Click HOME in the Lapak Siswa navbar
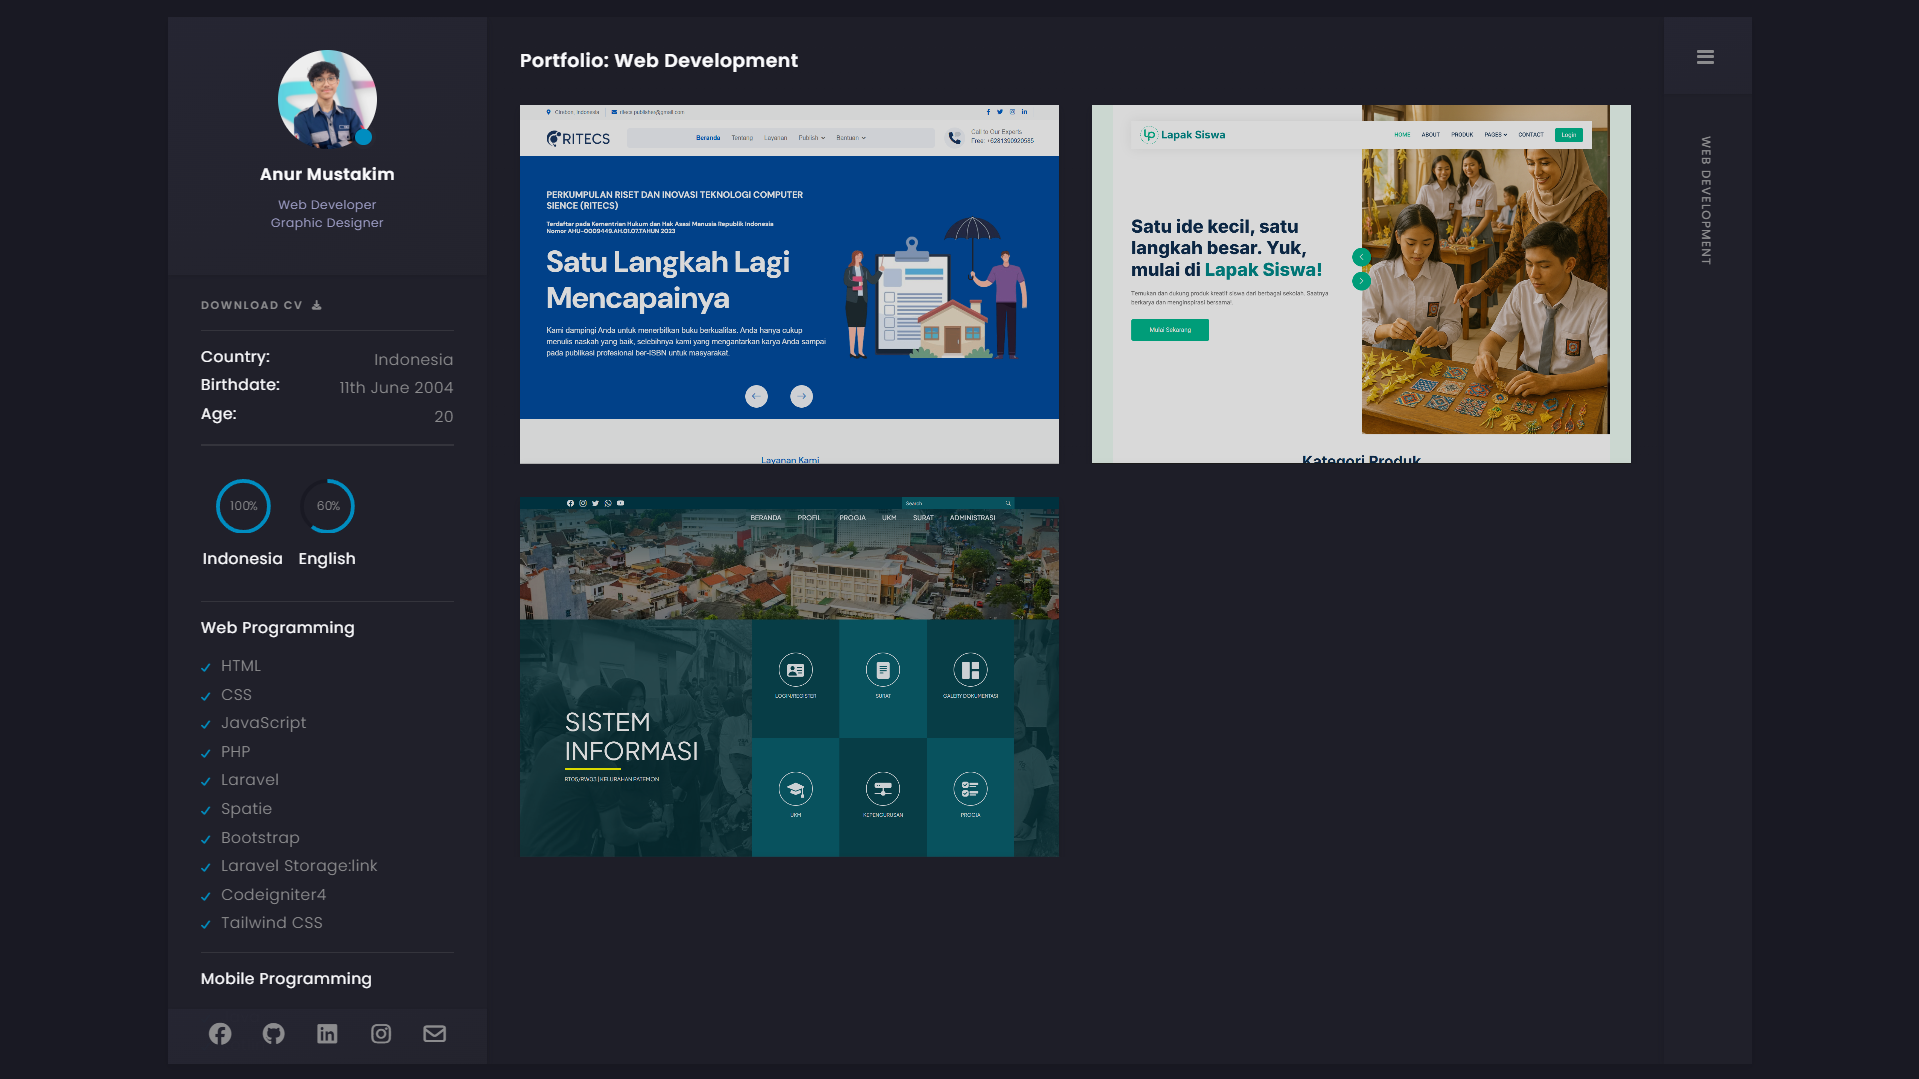The image size is (1919, 1079). pyautogui.click(x=1402, y=135)
